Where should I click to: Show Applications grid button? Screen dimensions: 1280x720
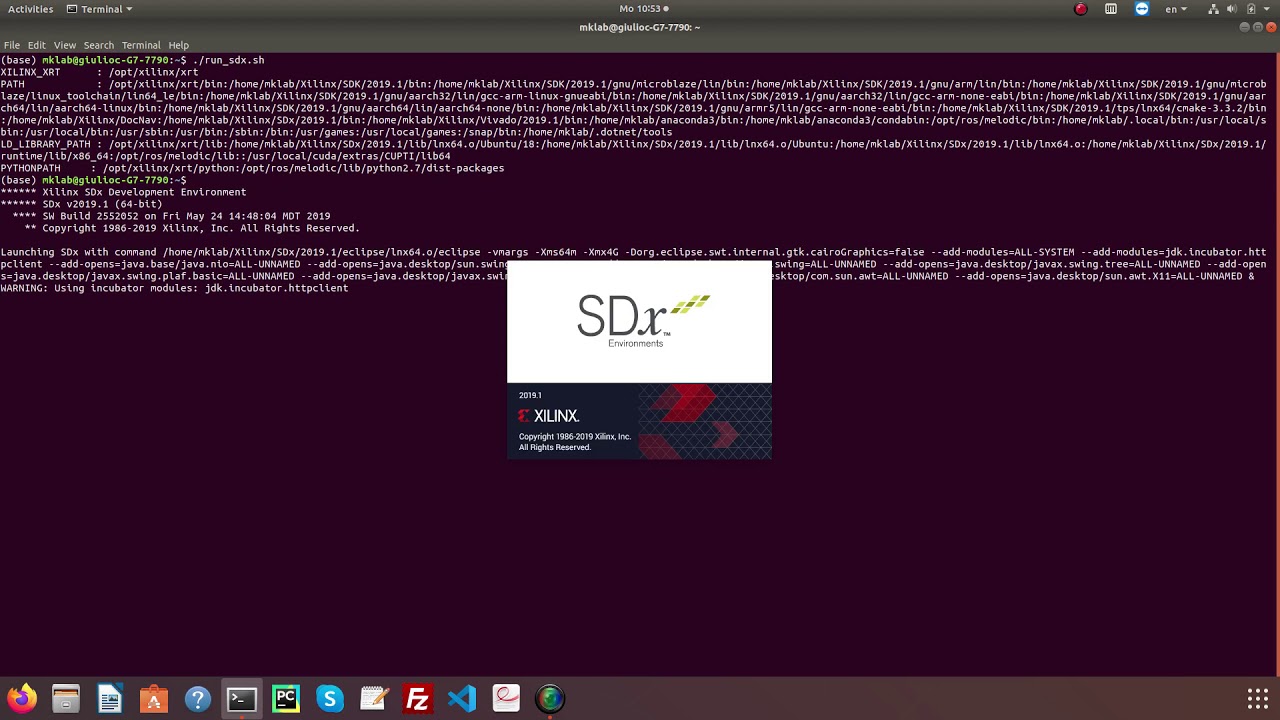1258,699
